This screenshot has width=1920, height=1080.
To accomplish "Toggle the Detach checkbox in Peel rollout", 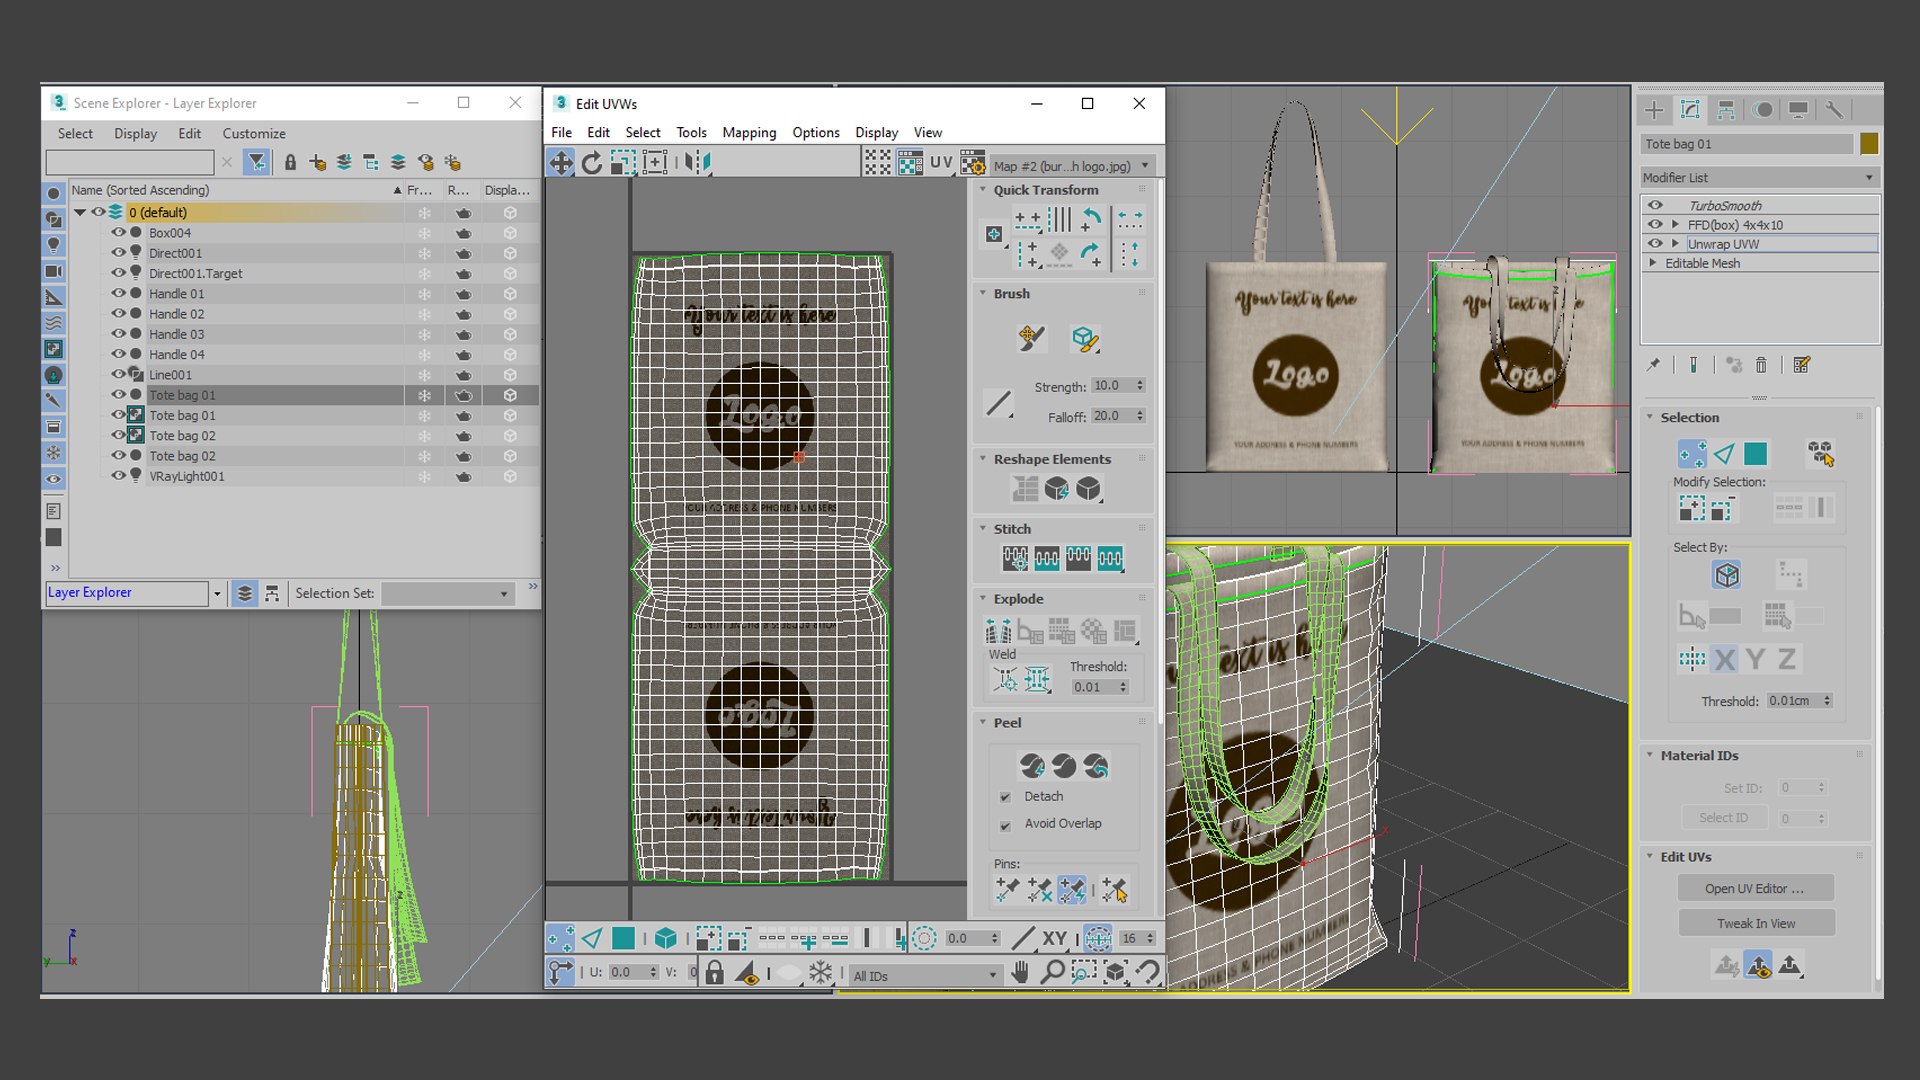I will pos(1005,797).
